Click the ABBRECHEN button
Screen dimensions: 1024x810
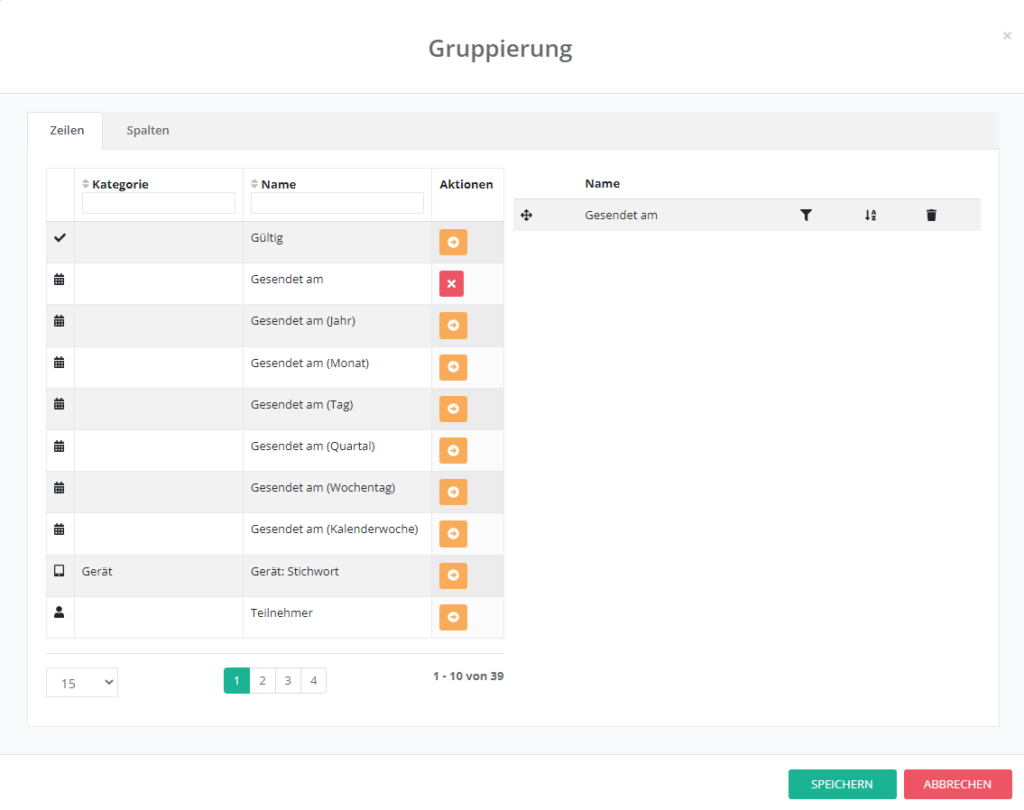point(957,785)
